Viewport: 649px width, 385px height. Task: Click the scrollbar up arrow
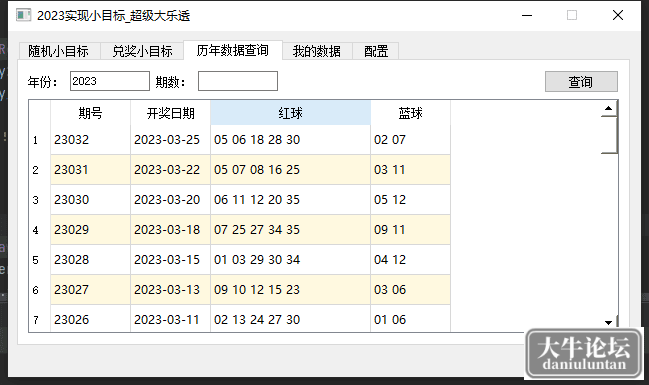click(x=608, y=108)
